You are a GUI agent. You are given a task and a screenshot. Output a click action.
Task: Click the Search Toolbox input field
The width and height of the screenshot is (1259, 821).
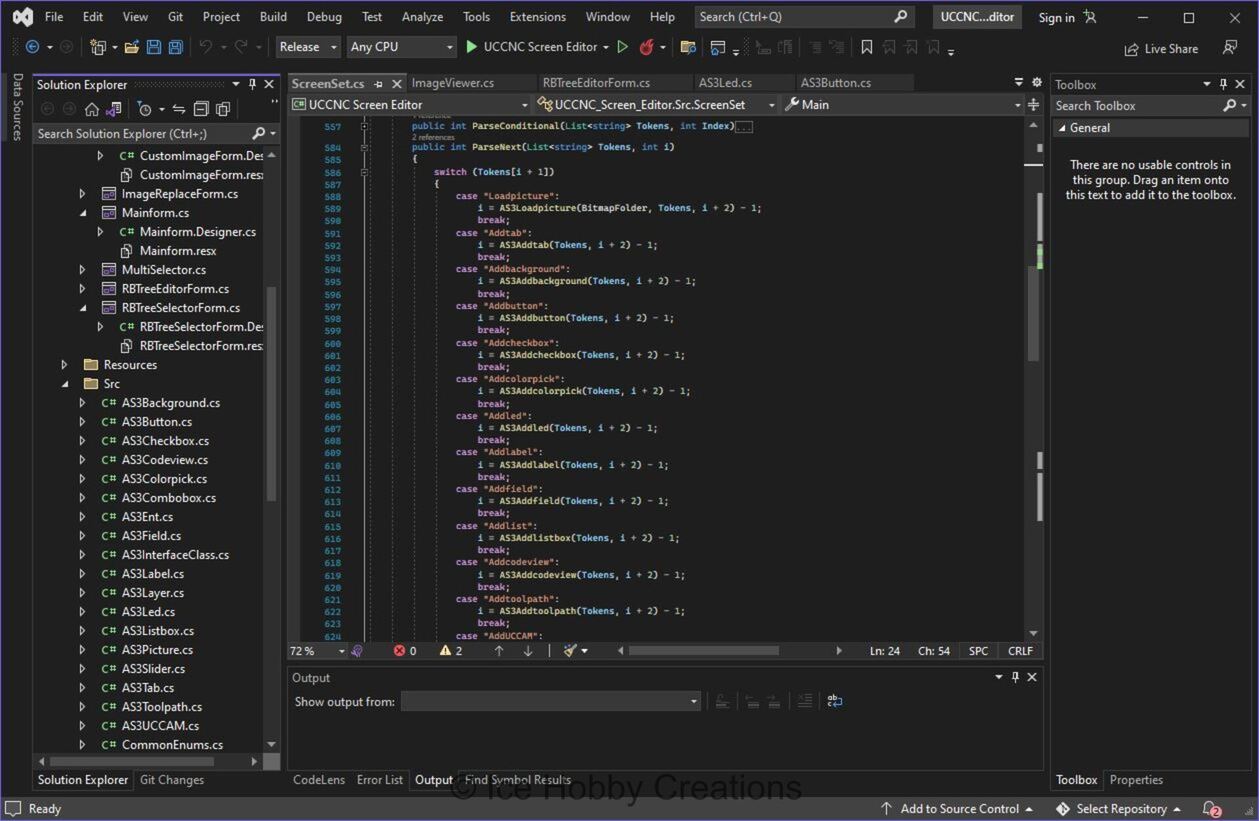pyautogui.click(x=1137, y=106)
